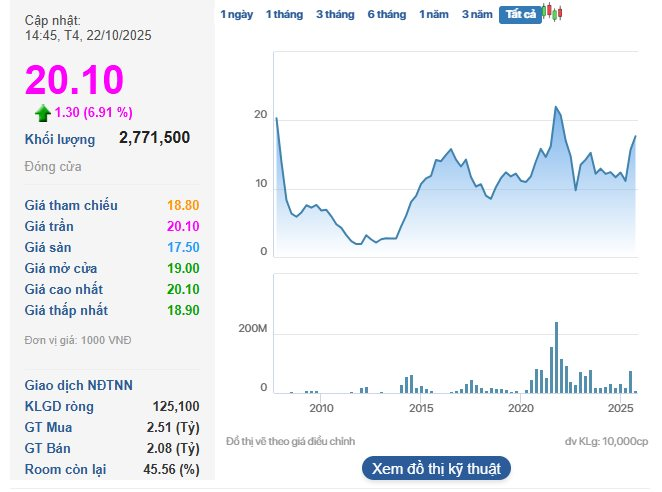Switch chart to '1 tháng' range
The width and height of the screenshot is (662, 492).
coord(284,14)
